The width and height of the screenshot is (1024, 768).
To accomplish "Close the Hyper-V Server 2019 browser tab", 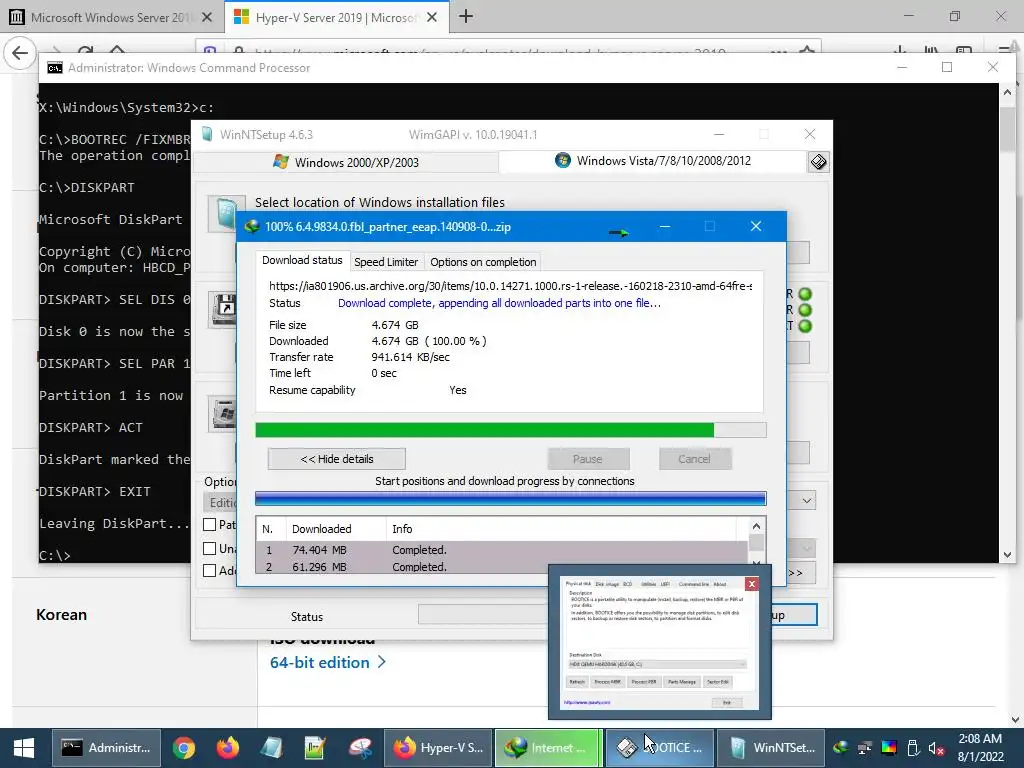I will [432, 18].
